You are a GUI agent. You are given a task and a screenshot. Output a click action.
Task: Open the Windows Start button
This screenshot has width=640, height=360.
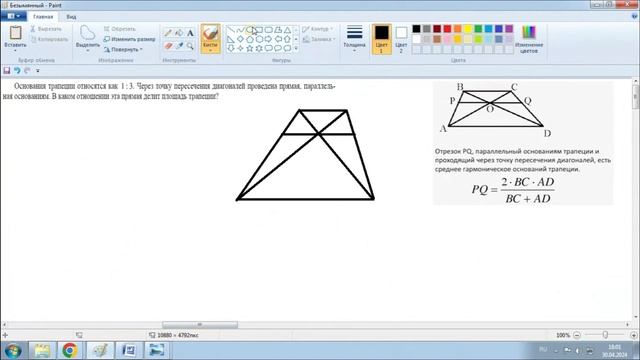coord(13,351)
